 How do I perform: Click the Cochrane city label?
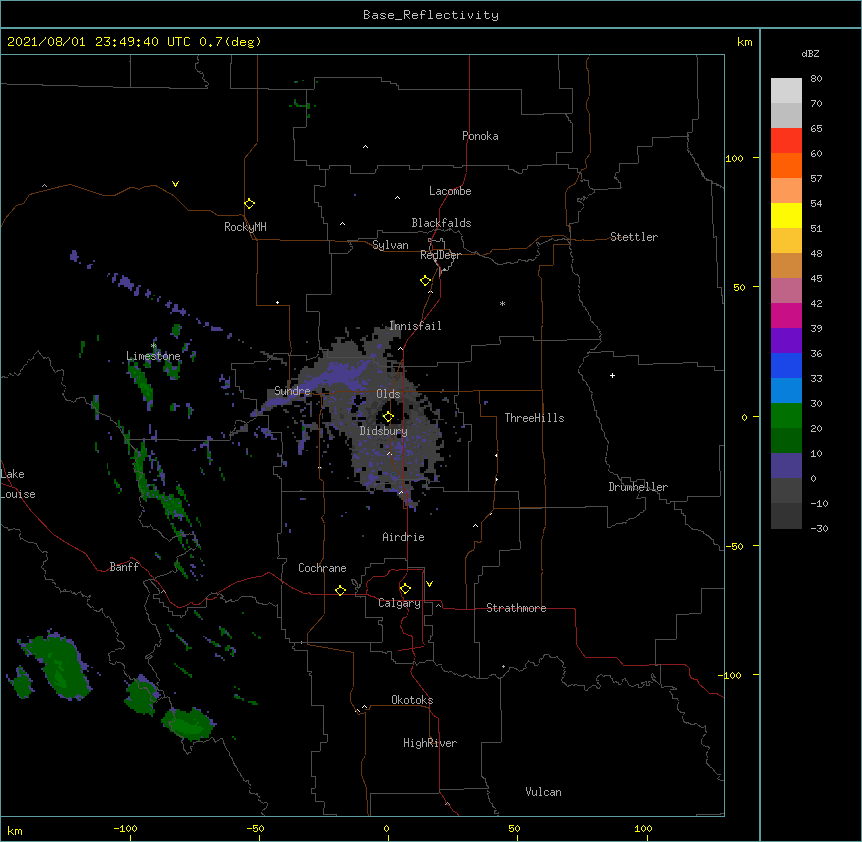click(322, 568)
